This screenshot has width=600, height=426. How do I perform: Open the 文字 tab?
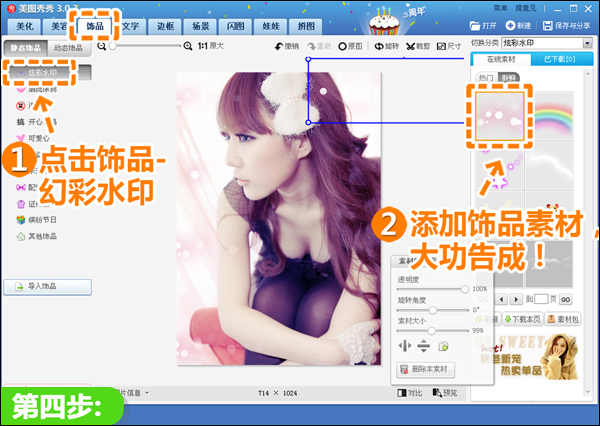[x=130, y=26]
